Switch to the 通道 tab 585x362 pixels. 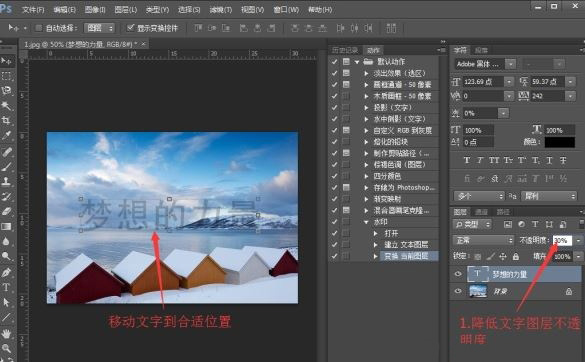[x=481, y=212]
